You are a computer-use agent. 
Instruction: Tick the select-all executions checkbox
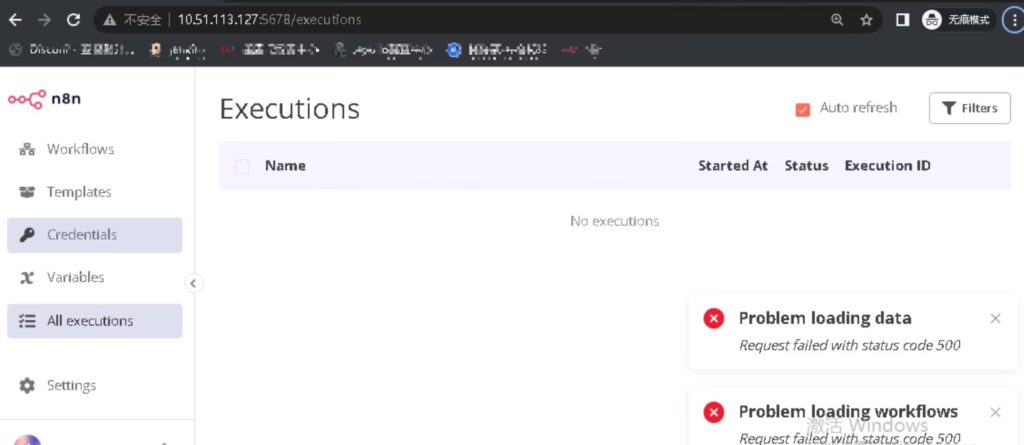click(x=242, y=166)
